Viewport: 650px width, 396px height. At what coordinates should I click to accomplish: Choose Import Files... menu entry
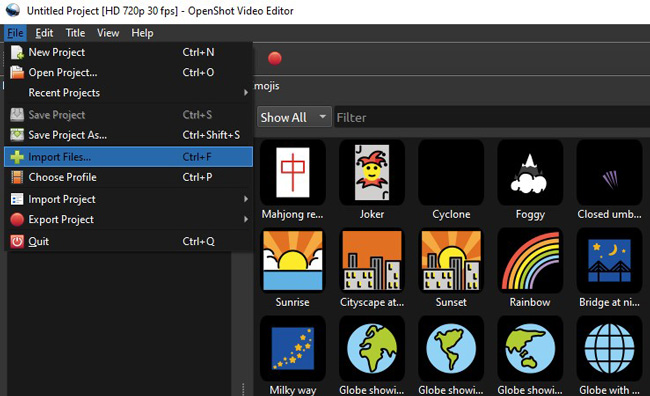click(x=129, y=157)
